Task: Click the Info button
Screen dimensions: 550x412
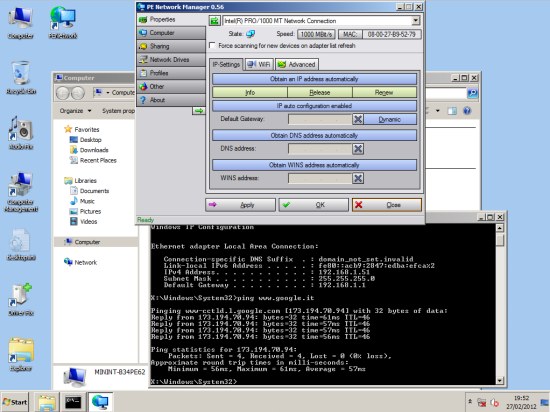Action: click(250, 93)
